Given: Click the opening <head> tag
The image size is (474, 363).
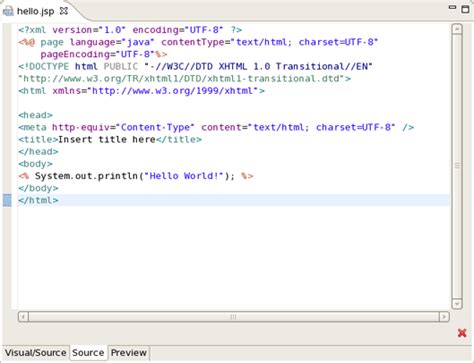Looking at the screenshot, I should click(x=36, y=115).
